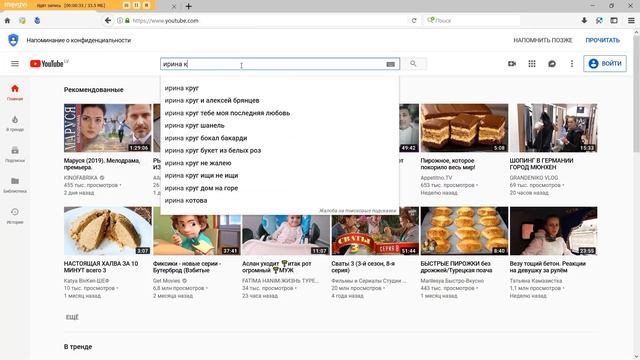This screenshot has height=360, width=640.
Task: Select suggestion 'ирина круг бокал бакарди'
Action: (x=280, y=138)
